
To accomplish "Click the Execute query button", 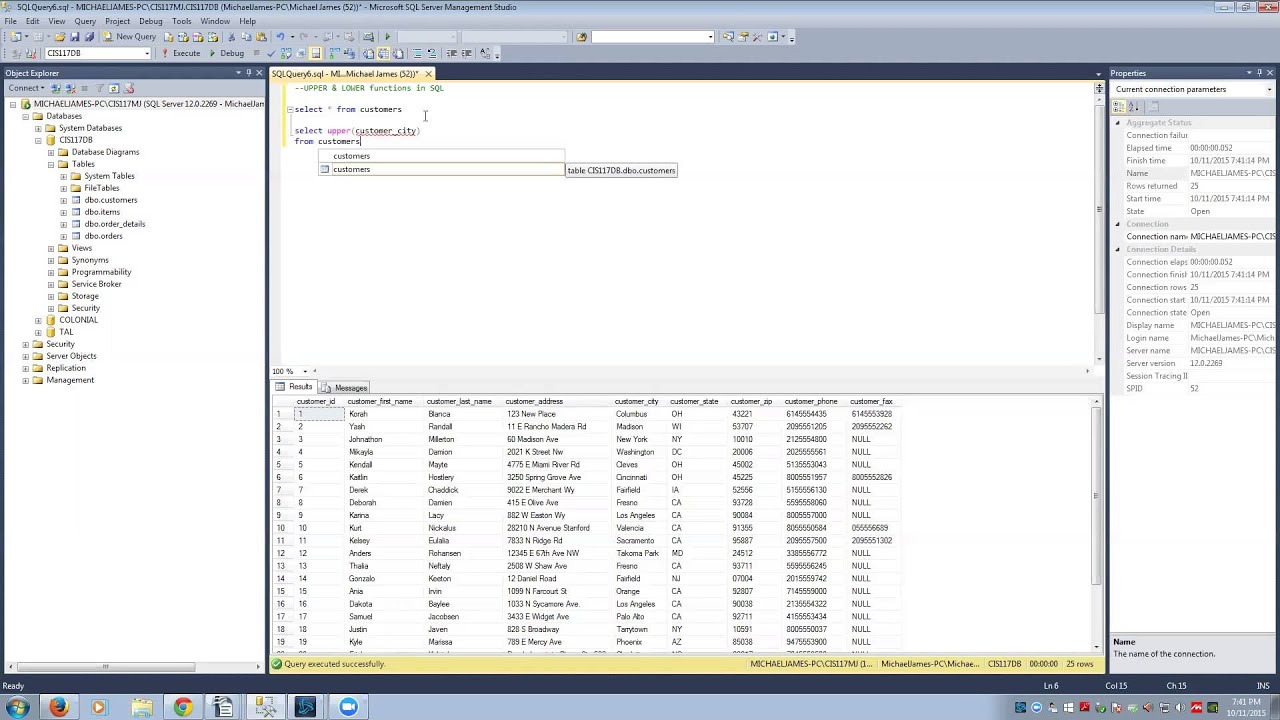I will [x=180, y=53].
